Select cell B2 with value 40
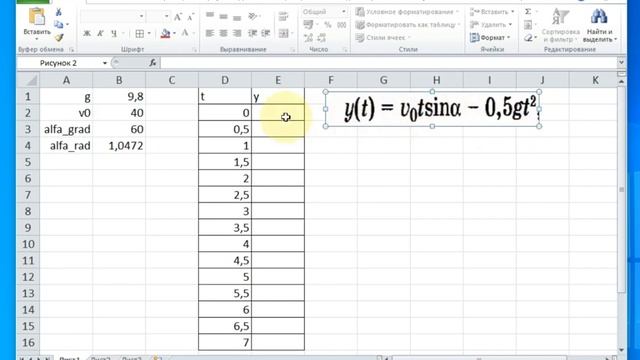This screenshot has height=360, width=640. (119, 113)
